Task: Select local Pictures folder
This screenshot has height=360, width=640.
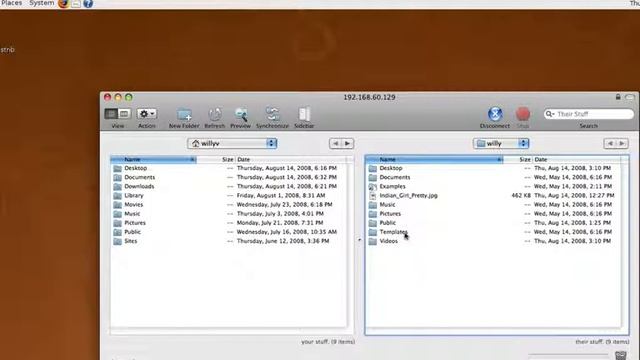Action: tap(135, 223)
